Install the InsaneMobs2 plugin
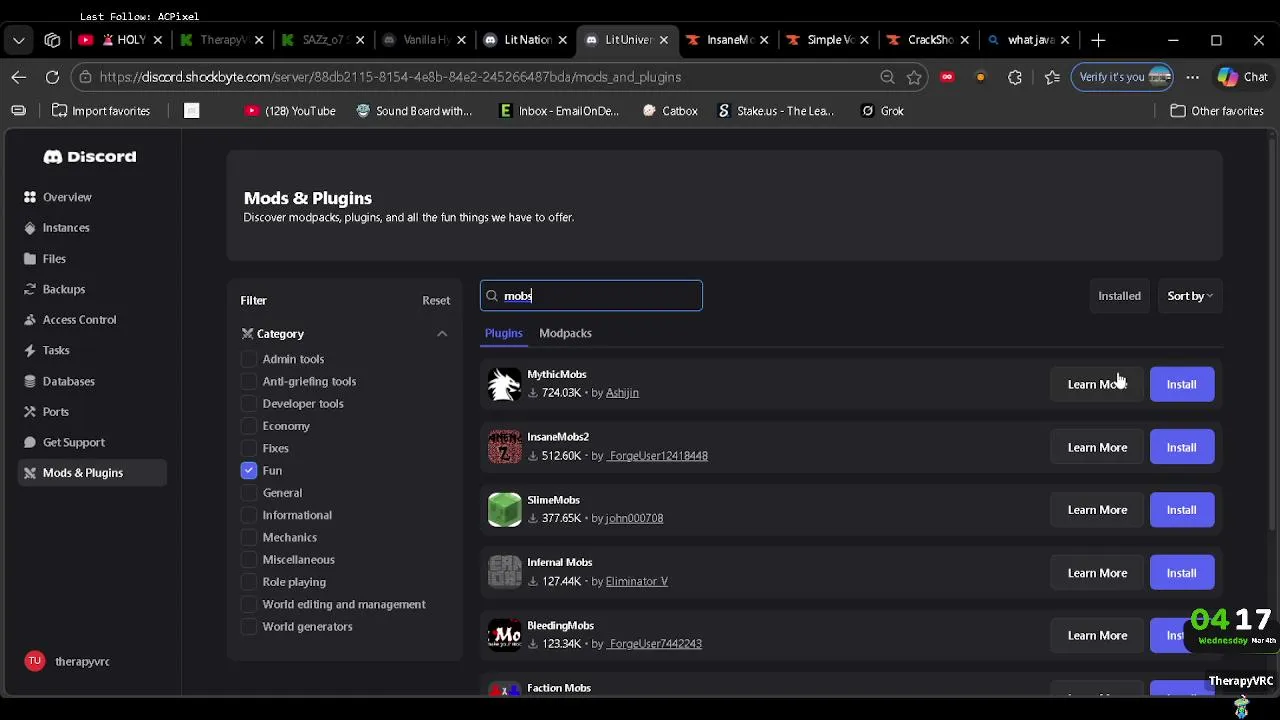1280x720 pixels. [1181, 447]
